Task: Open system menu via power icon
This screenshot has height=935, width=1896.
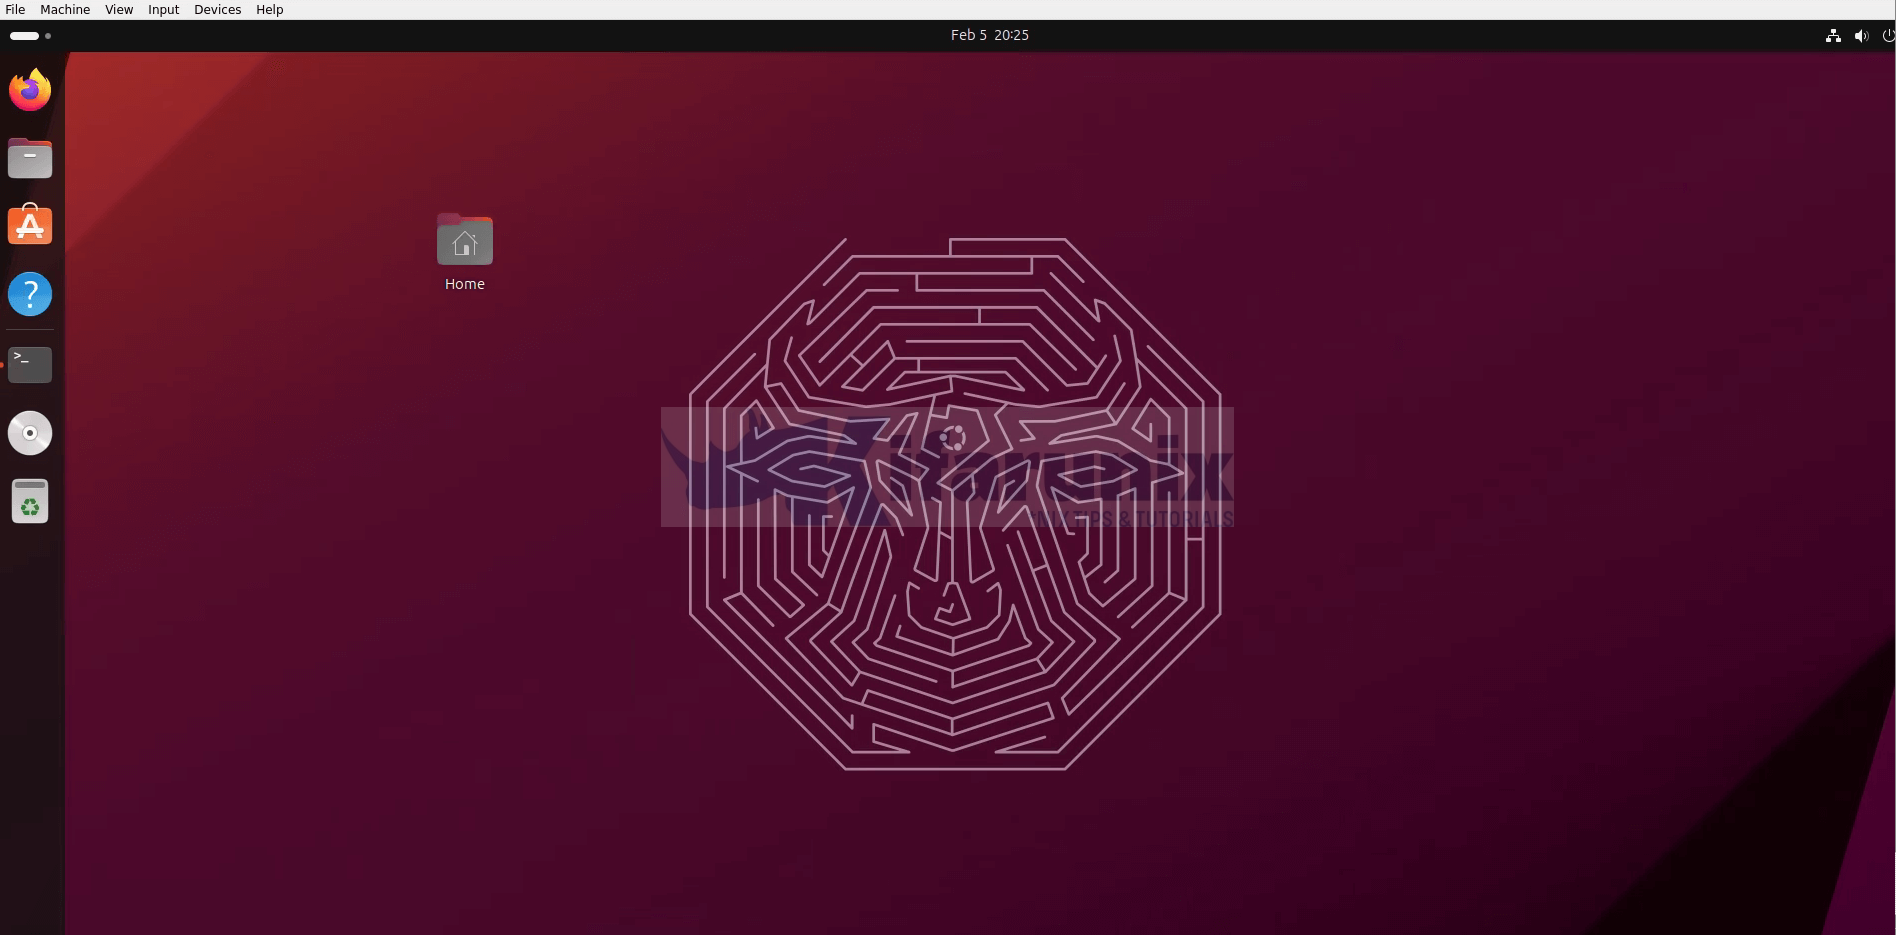Action: click(1888, 35)
